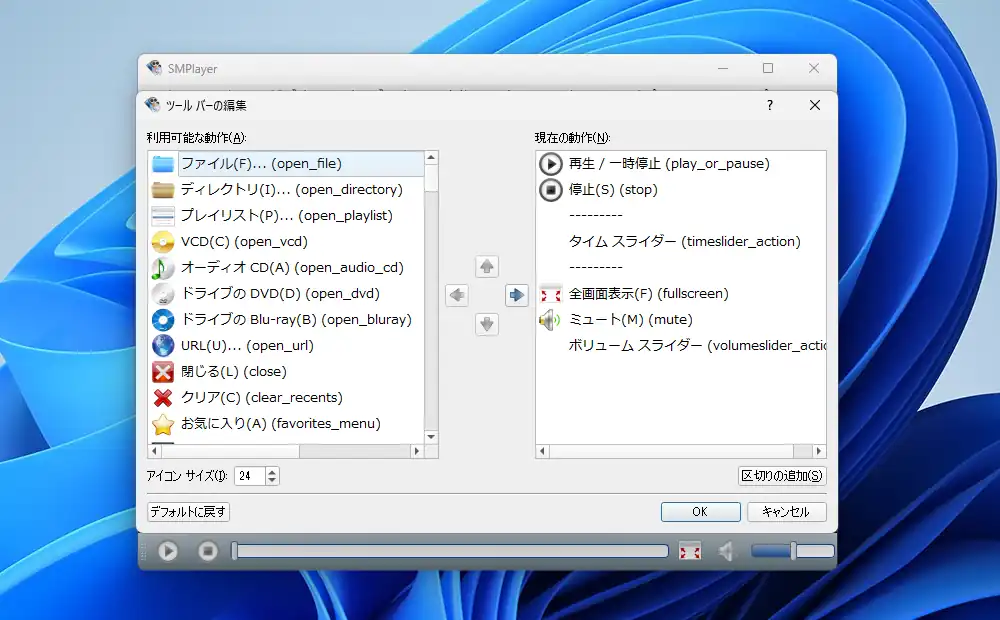Increase the icon size using the up stepper arrow
Screen dimensions: 1000x620
tap(270, 471)
